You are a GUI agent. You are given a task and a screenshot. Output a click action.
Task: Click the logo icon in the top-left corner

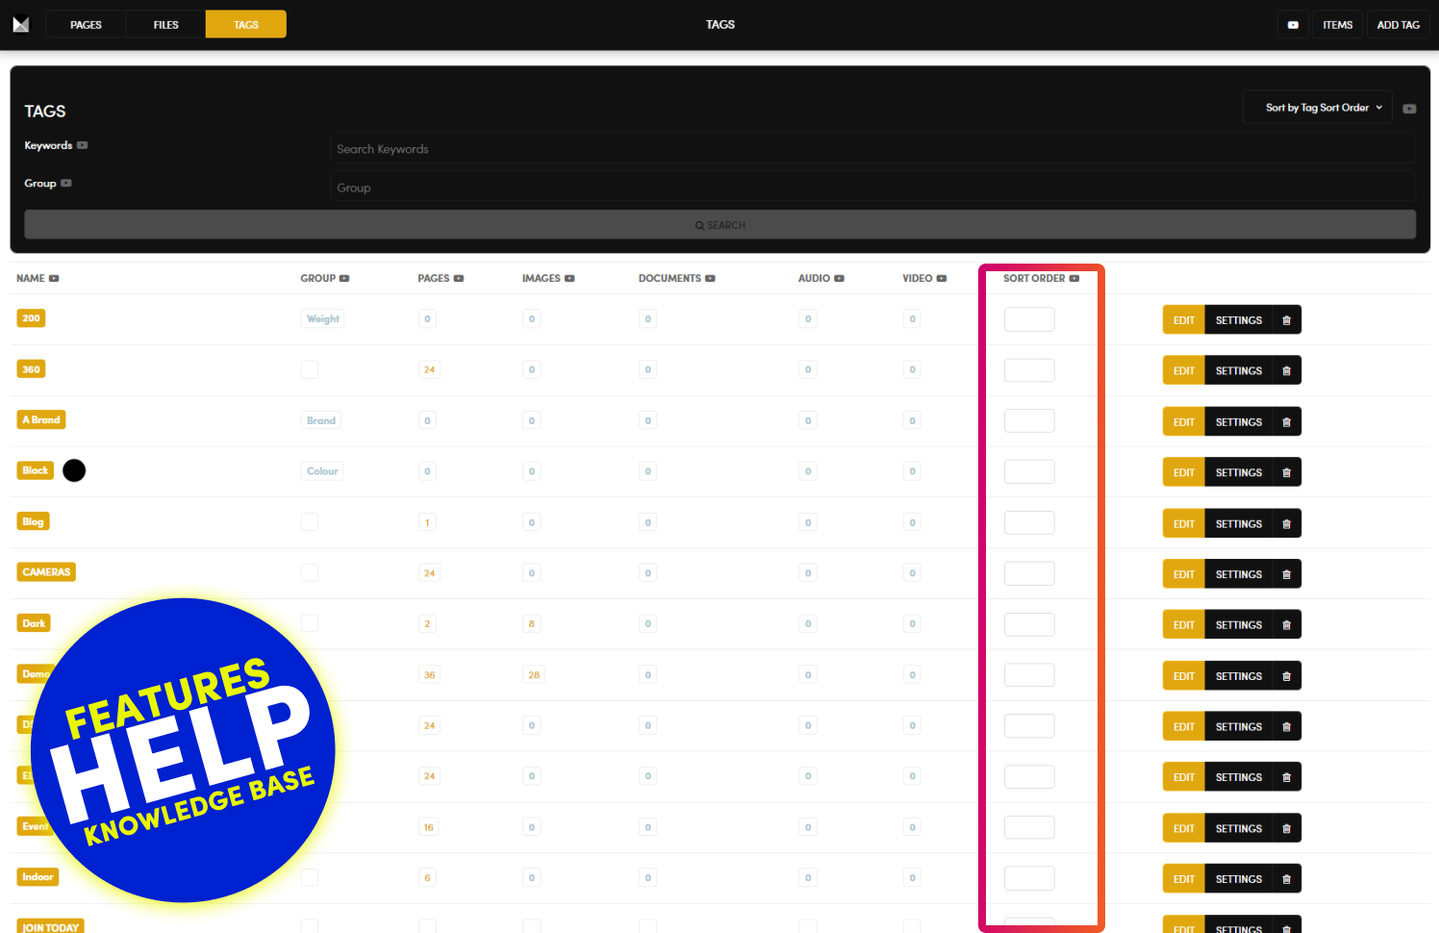[21, 24]
